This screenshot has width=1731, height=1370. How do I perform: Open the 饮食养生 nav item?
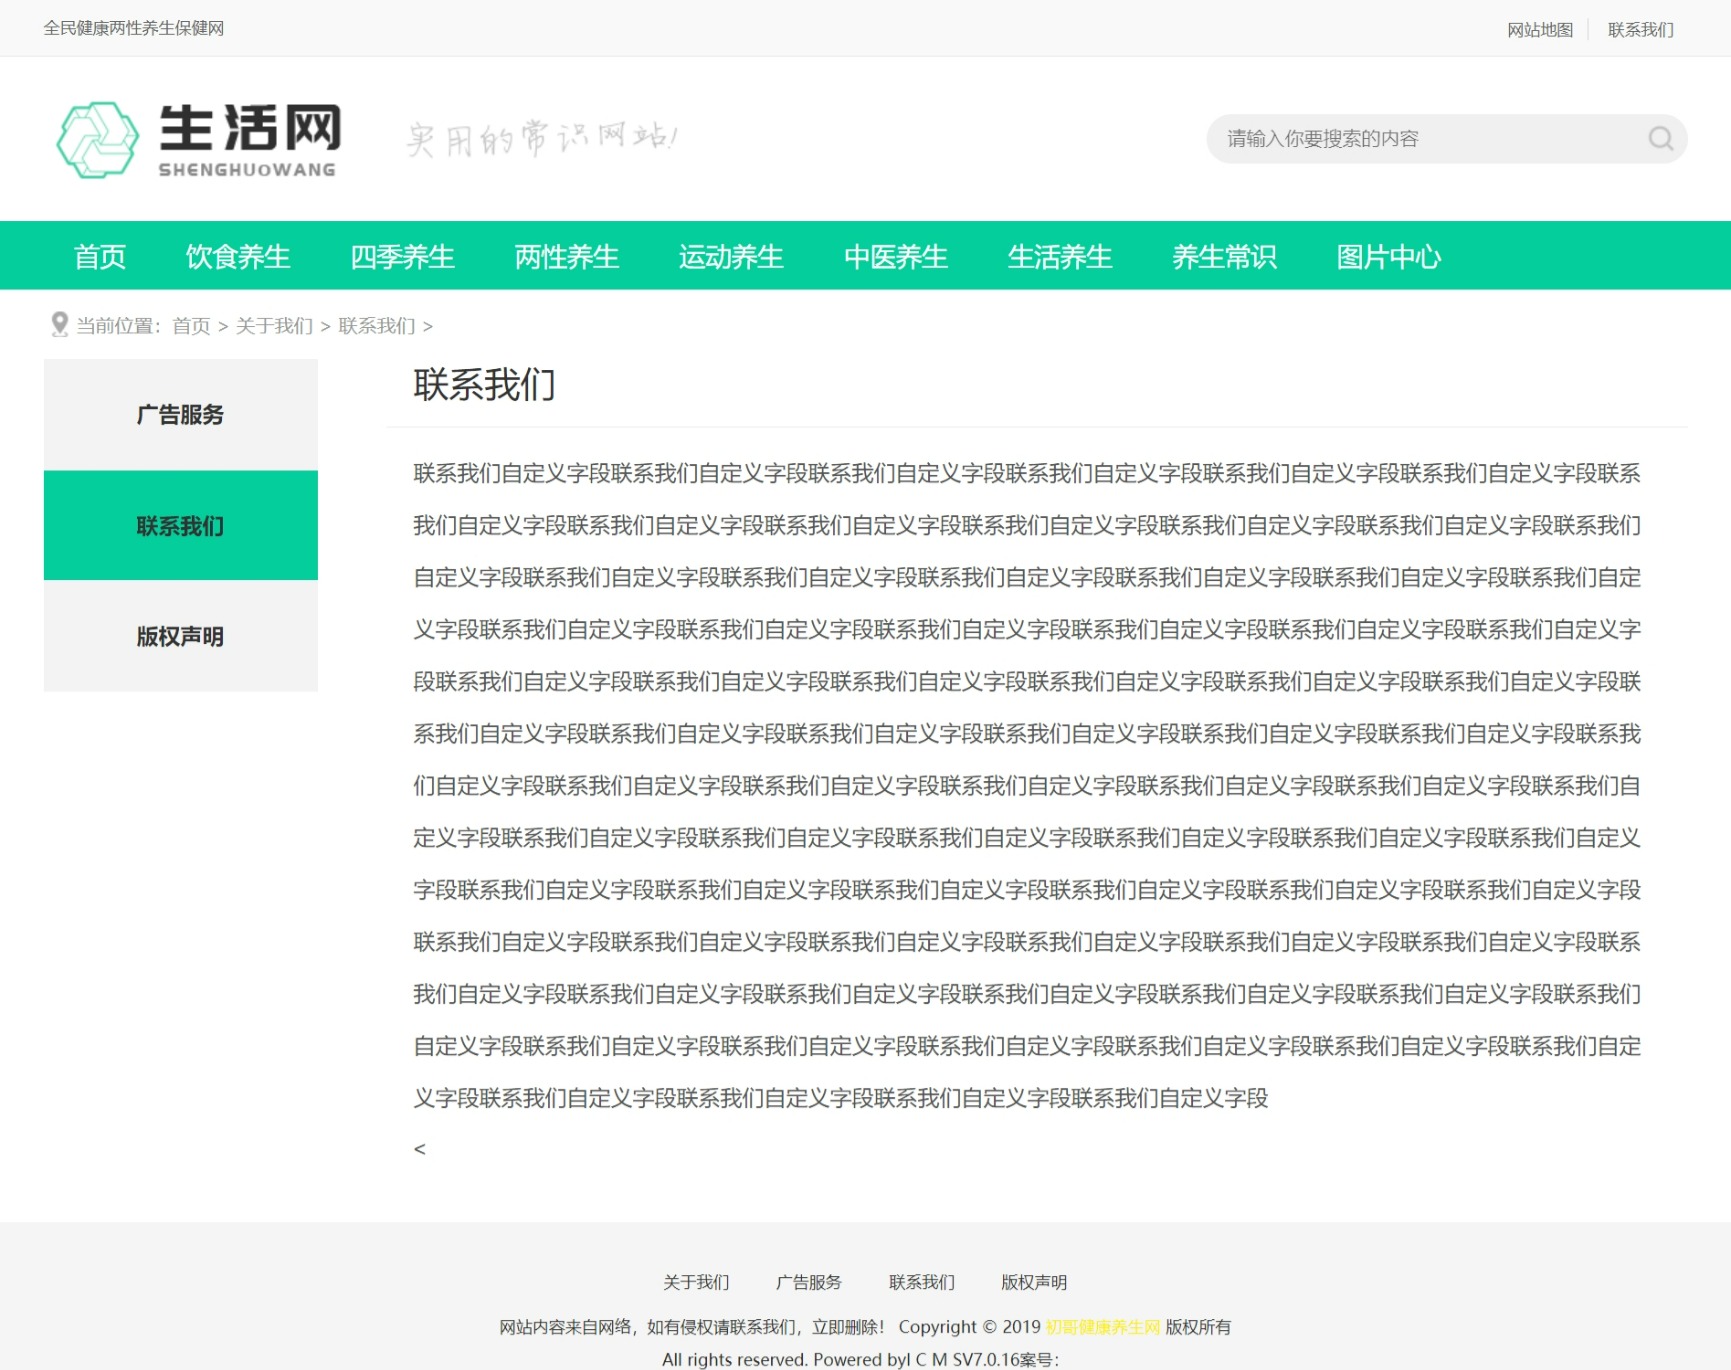click(238, 257)
